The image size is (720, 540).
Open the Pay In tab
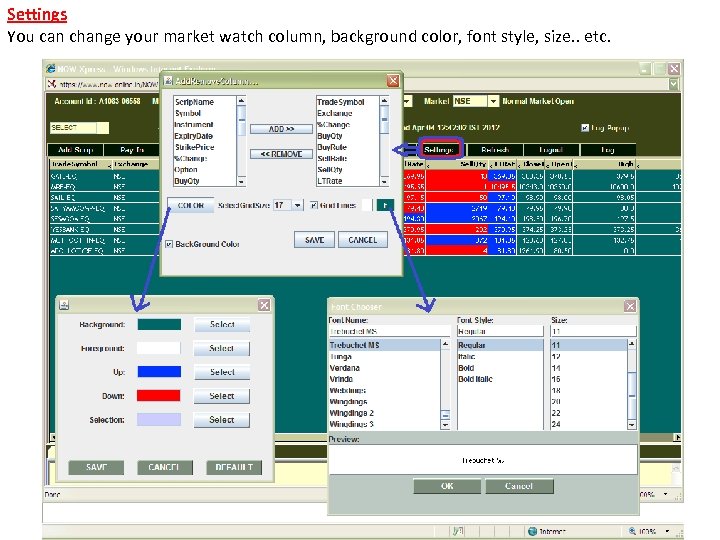(x=132, y=150)
